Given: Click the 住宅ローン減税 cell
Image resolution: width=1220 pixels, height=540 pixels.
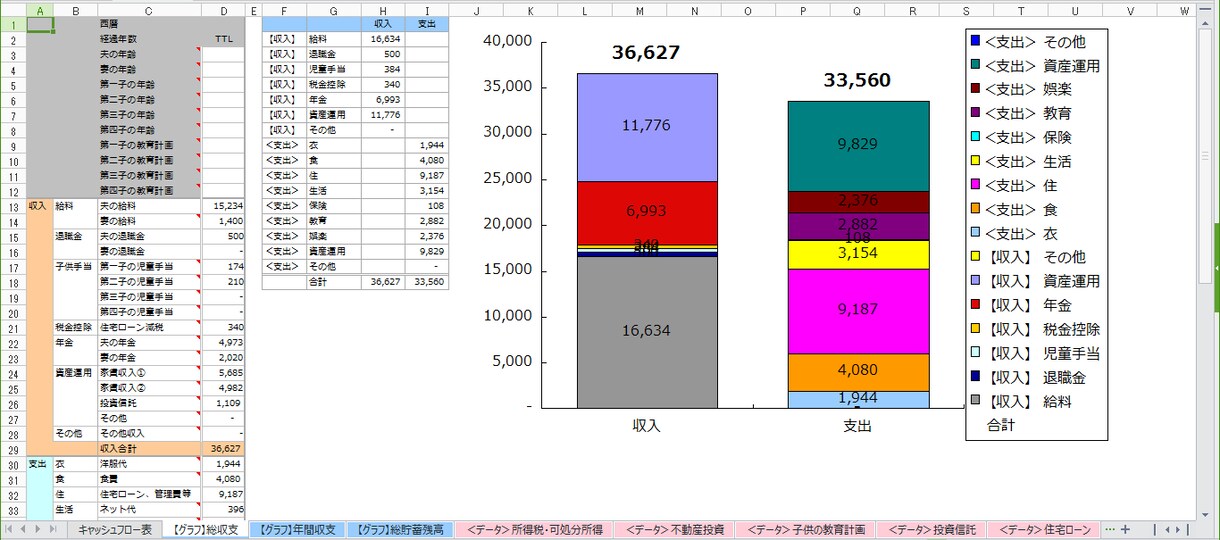Looking at the screenshot, I should [x=149, y=327].
